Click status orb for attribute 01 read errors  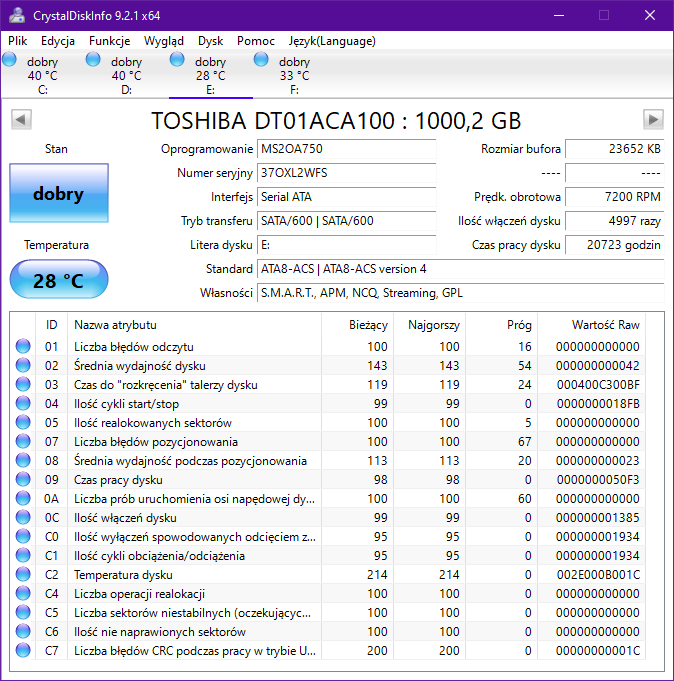pyautogui.click(x=23, y=347)
